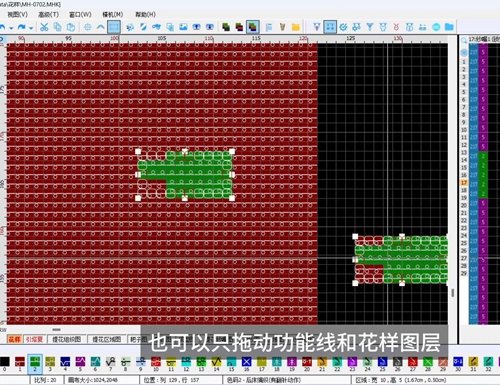500x385 pixels.
Task: Select row 17 in the right panel
Action: 464,183
